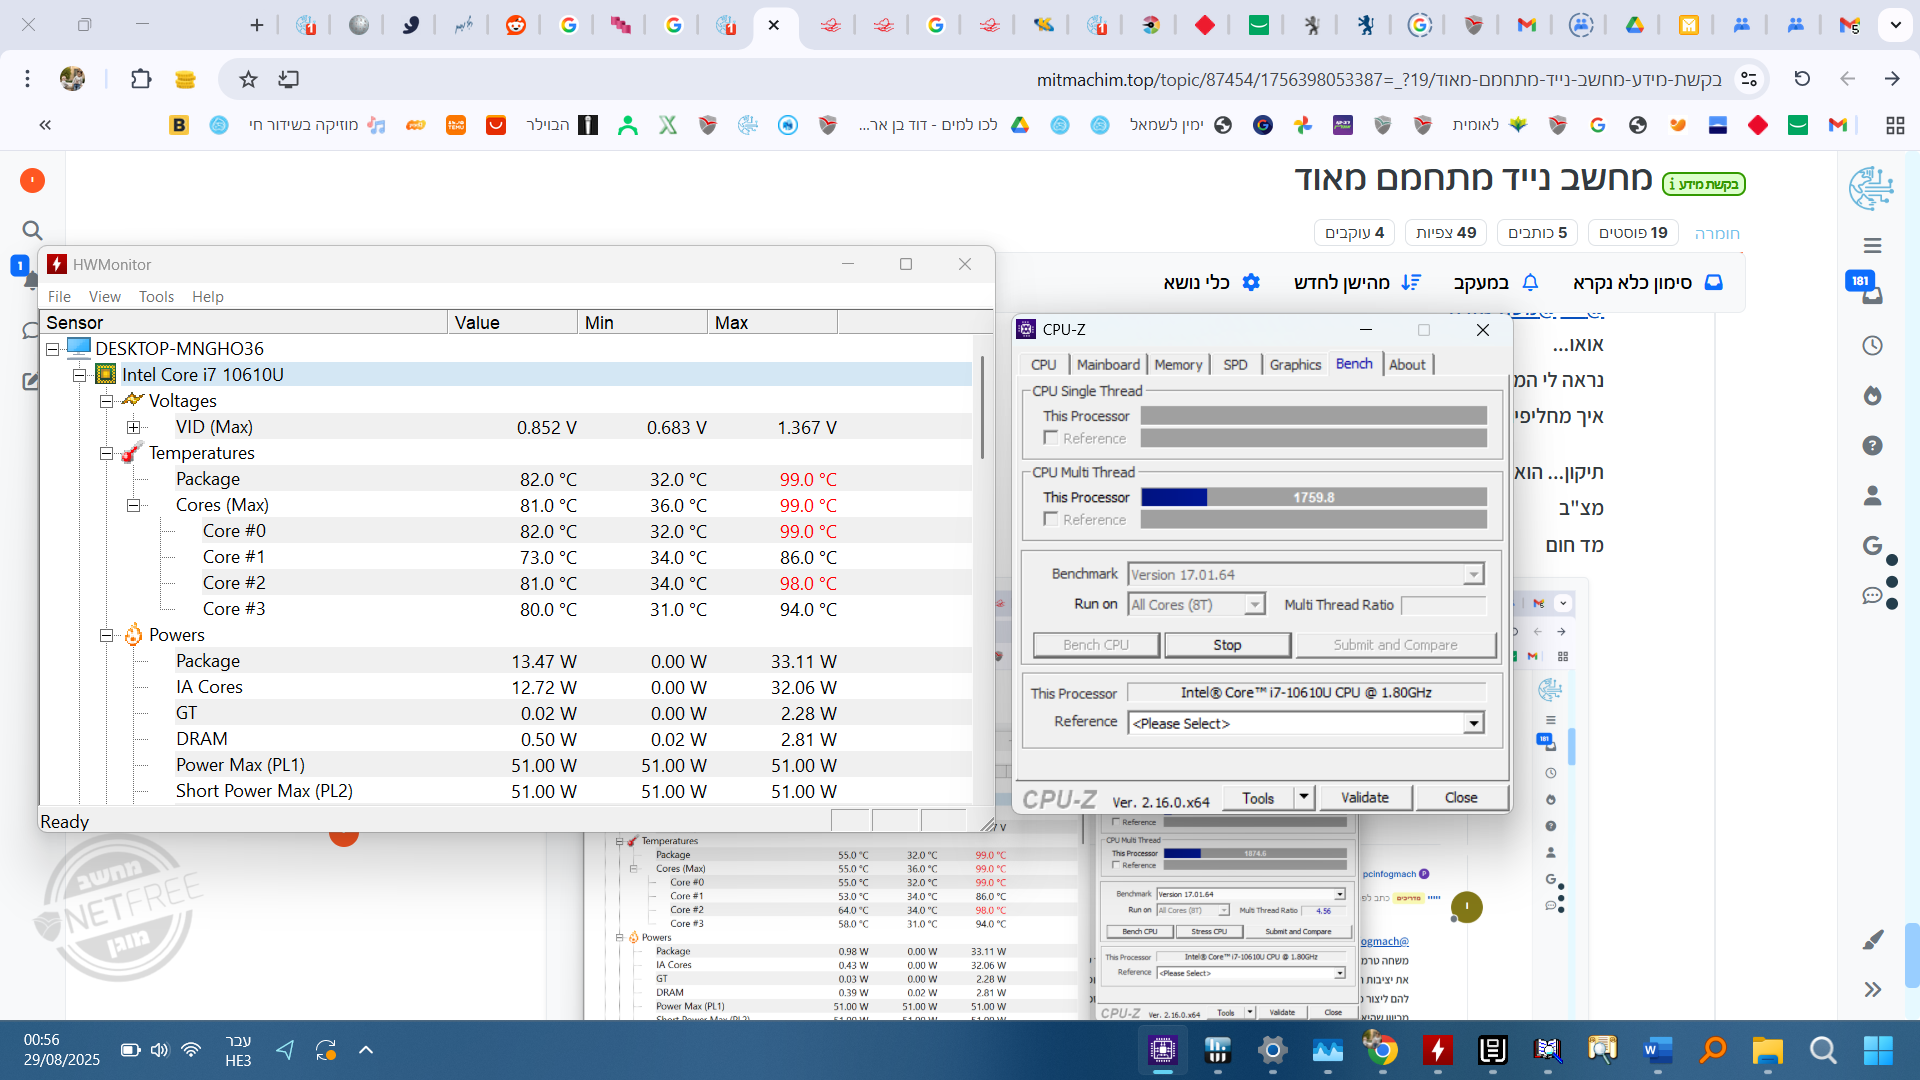1920x1080 pixels.
Task: Open a new browser tab
Action: click(256, 25)
